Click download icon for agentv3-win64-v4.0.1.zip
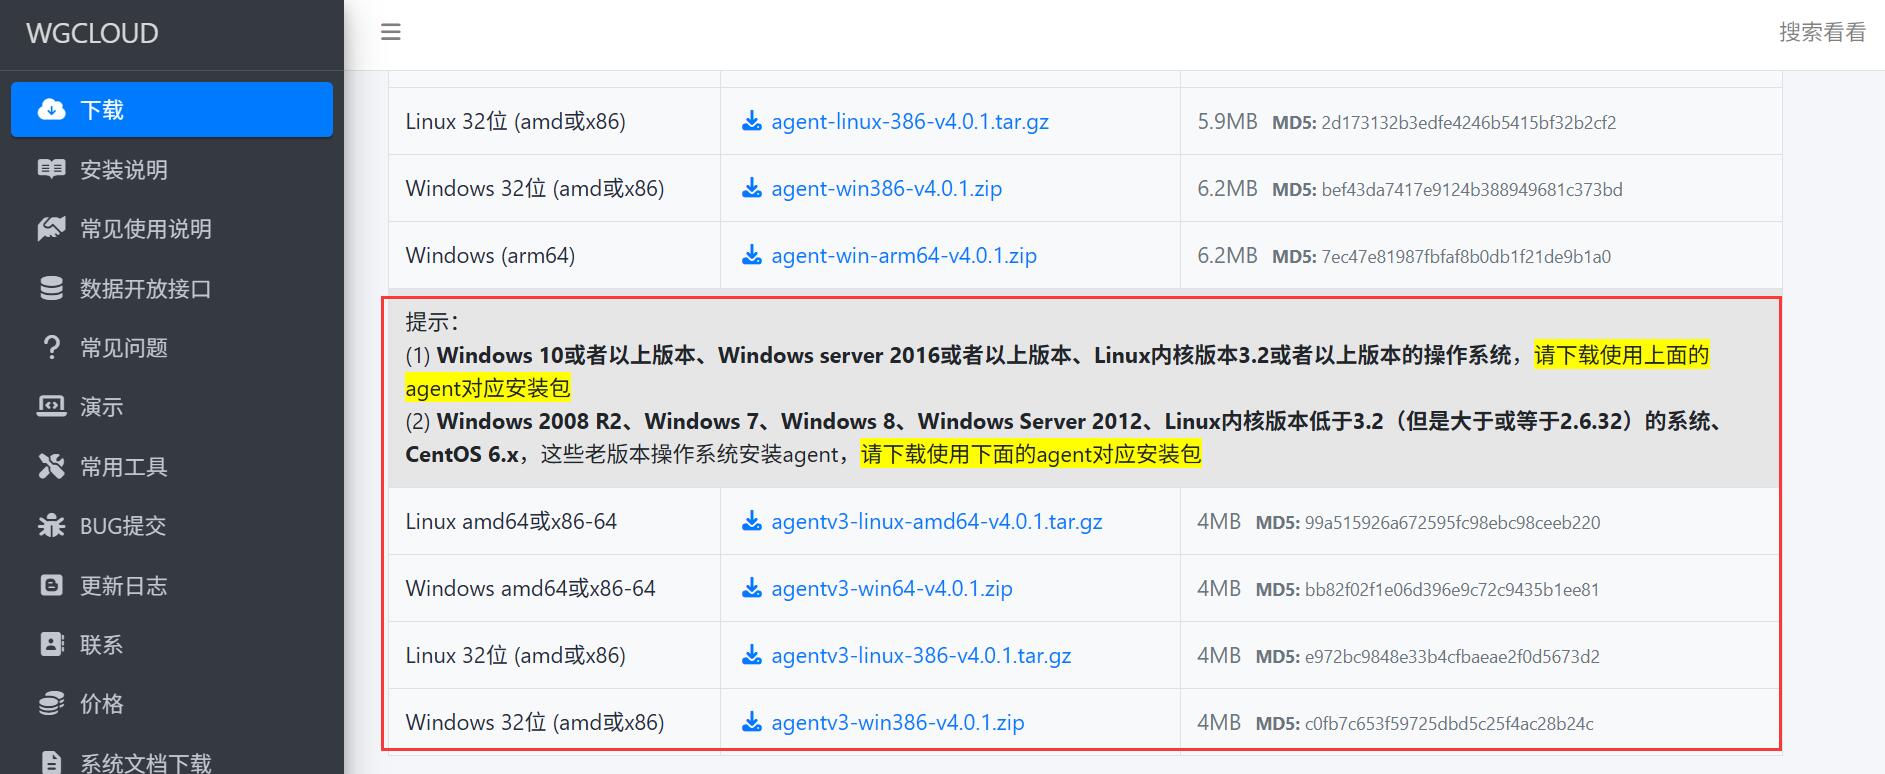This screenshot has width=1885, height=774. (x=752, y=589)
